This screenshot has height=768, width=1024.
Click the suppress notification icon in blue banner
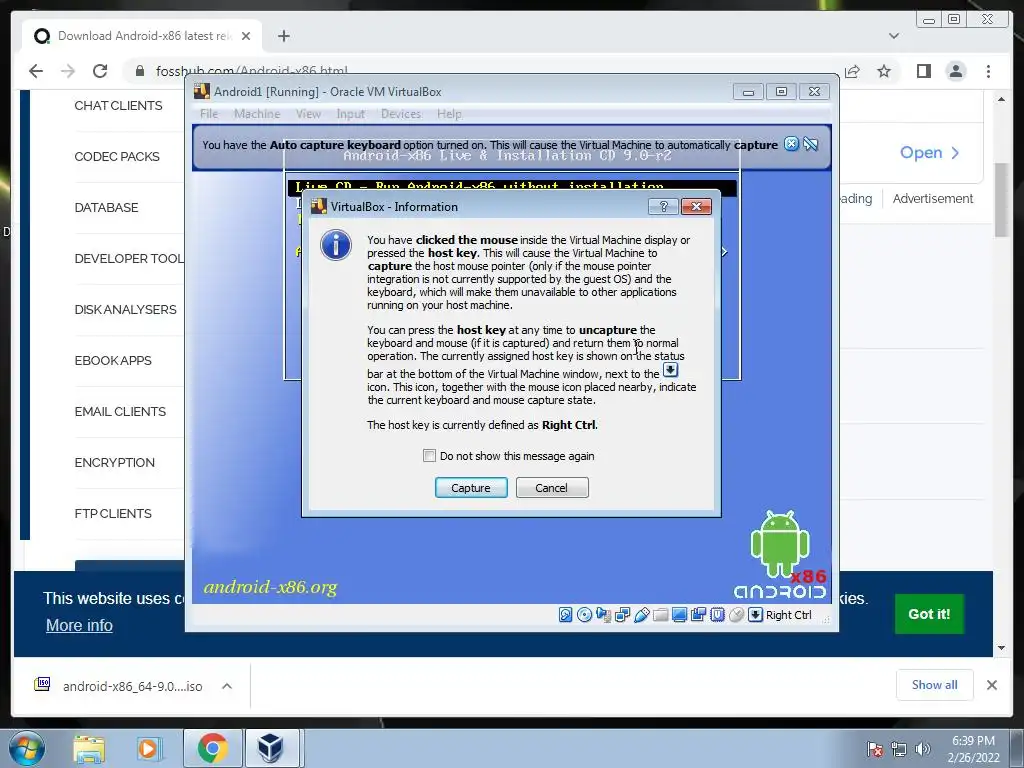(x=810, y=144)
